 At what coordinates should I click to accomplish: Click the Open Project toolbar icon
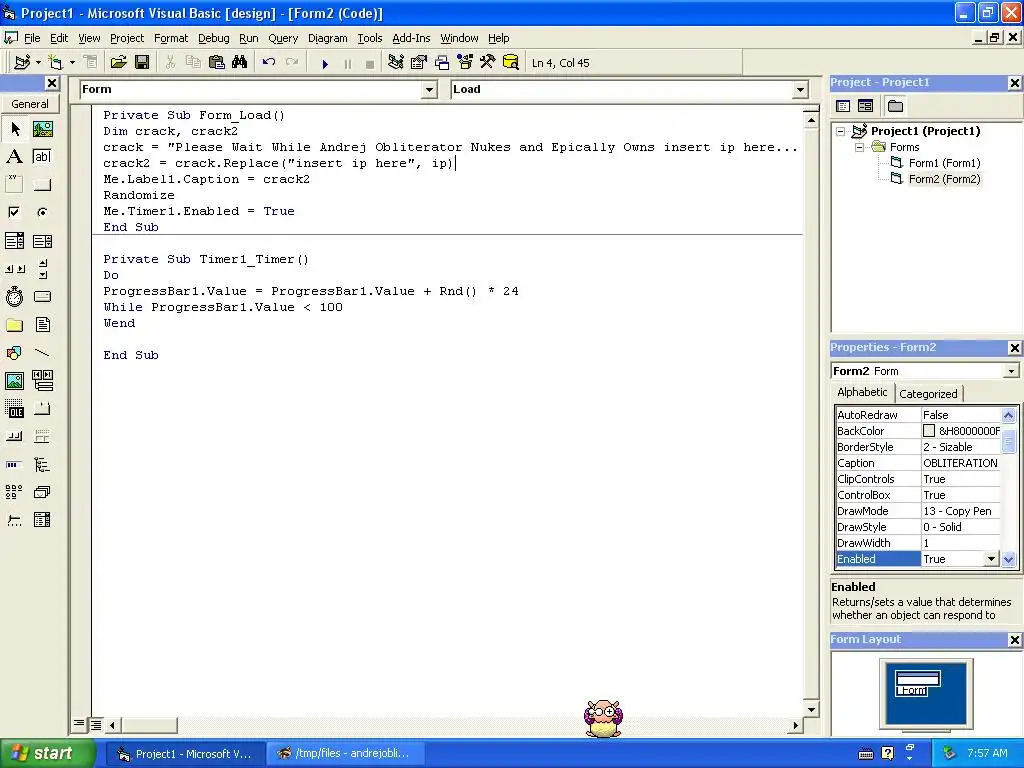click(x=118, y=63)
